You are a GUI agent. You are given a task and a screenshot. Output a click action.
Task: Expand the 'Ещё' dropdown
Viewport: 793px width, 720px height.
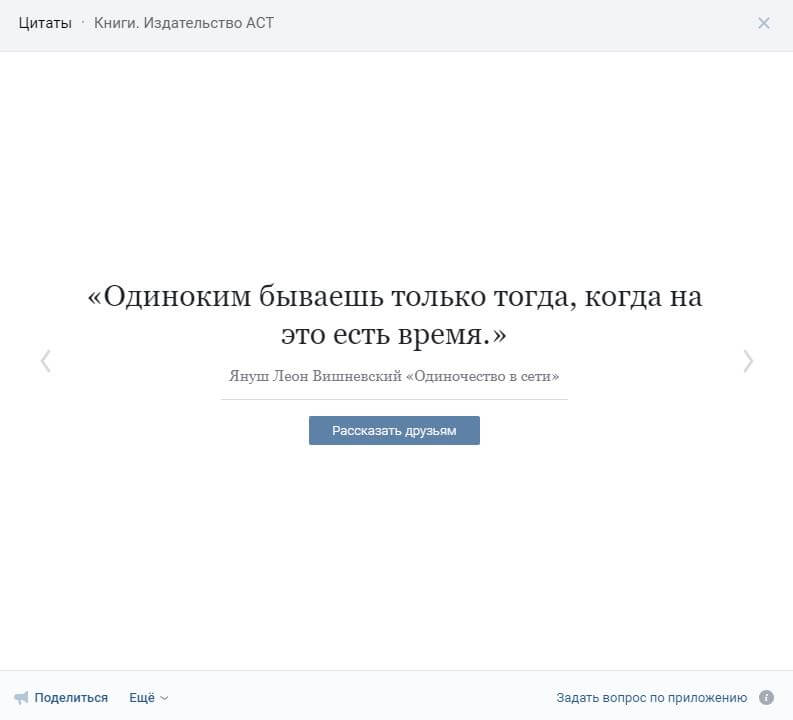click(x=148, y=698)
